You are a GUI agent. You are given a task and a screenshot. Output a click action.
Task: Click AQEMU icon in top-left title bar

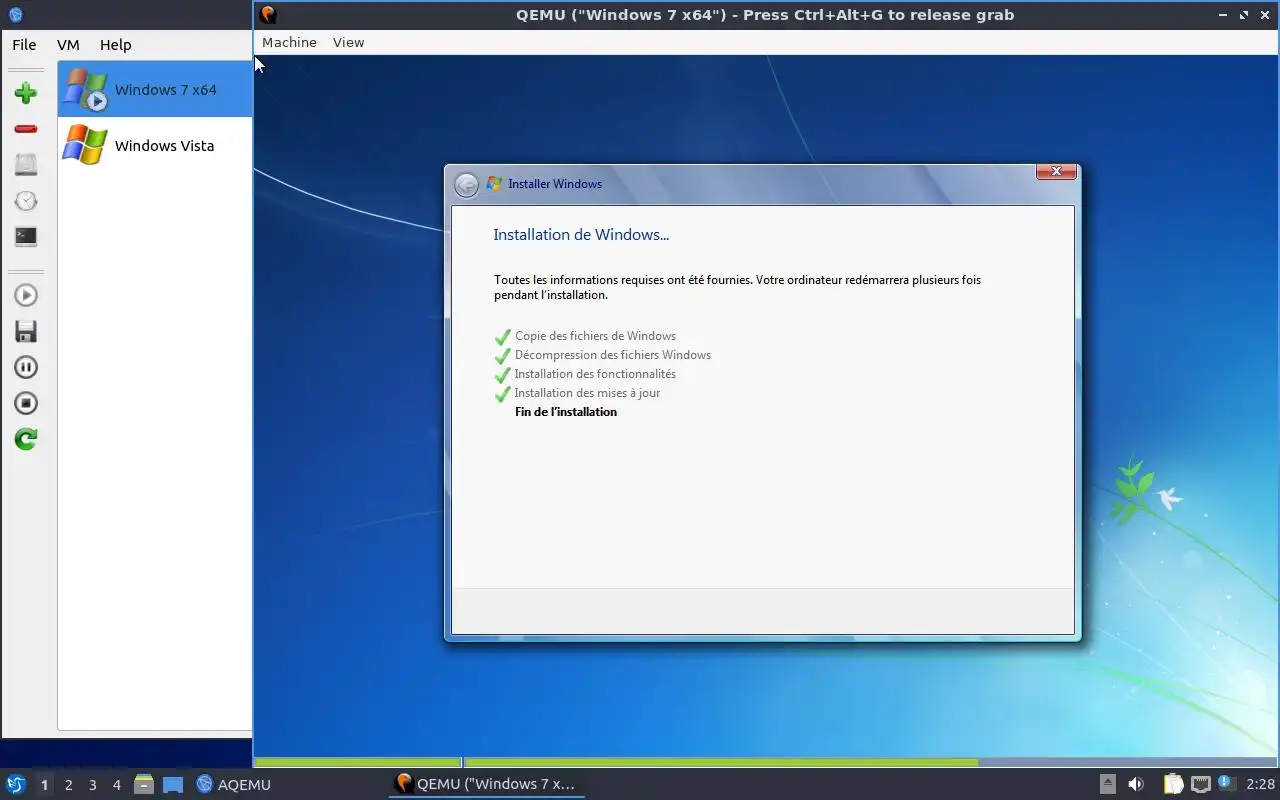click(15, 15)
